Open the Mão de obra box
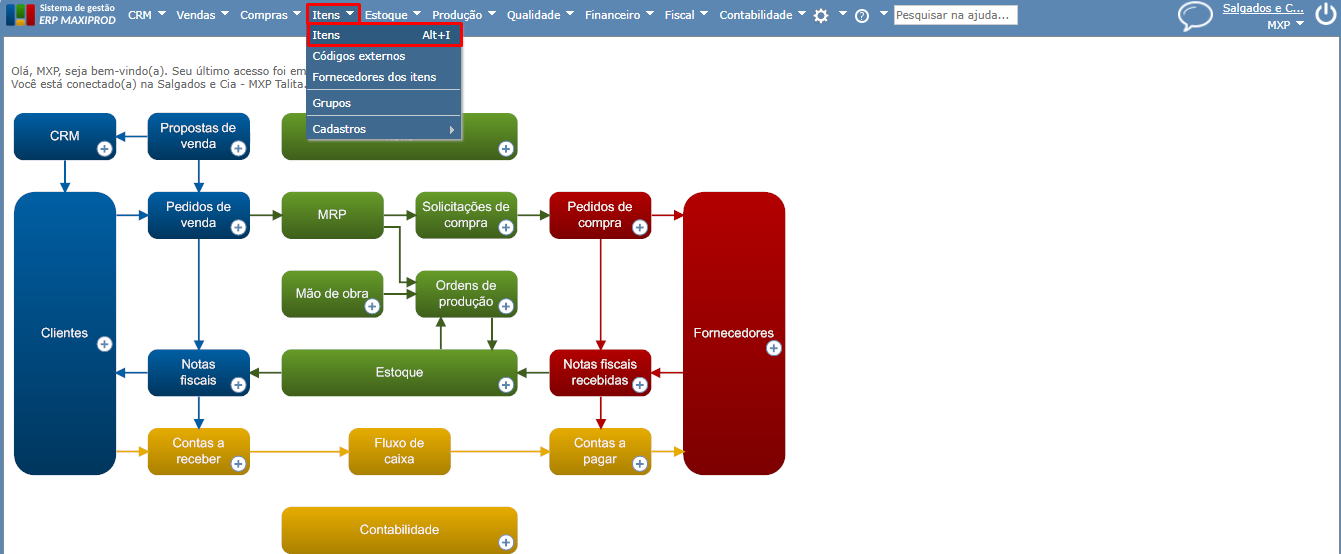 (332, 294)
